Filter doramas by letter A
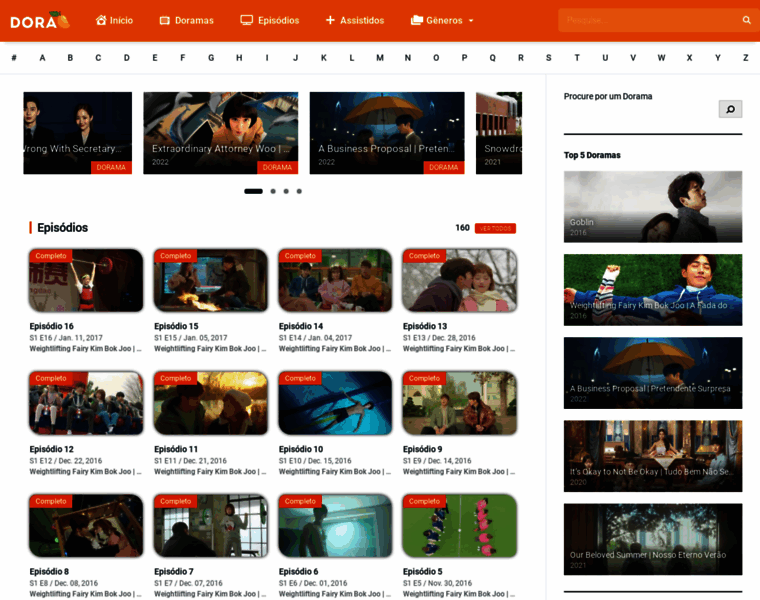Viewport: 760px width, 600px height. (42, 58)
